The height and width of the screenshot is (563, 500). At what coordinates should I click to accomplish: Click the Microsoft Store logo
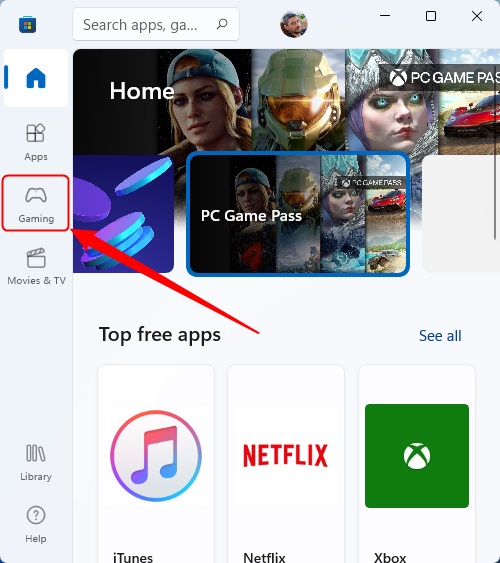pyautogui.click(x=28, y=25)
